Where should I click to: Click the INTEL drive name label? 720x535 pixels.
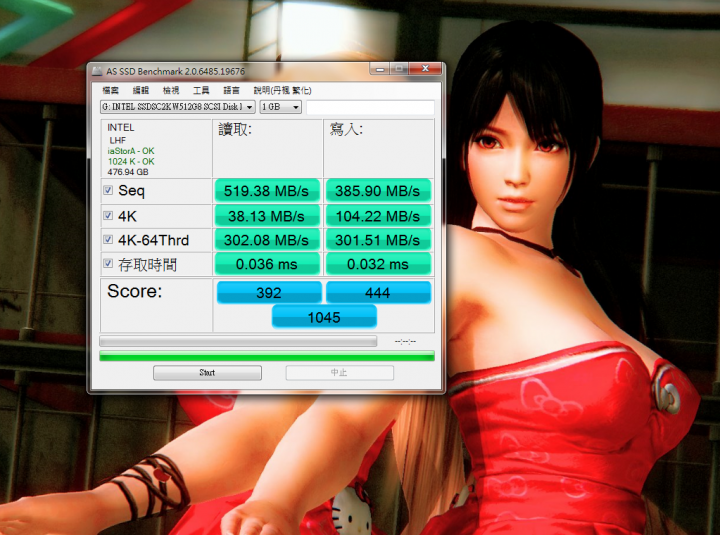[x=121, y=128]
